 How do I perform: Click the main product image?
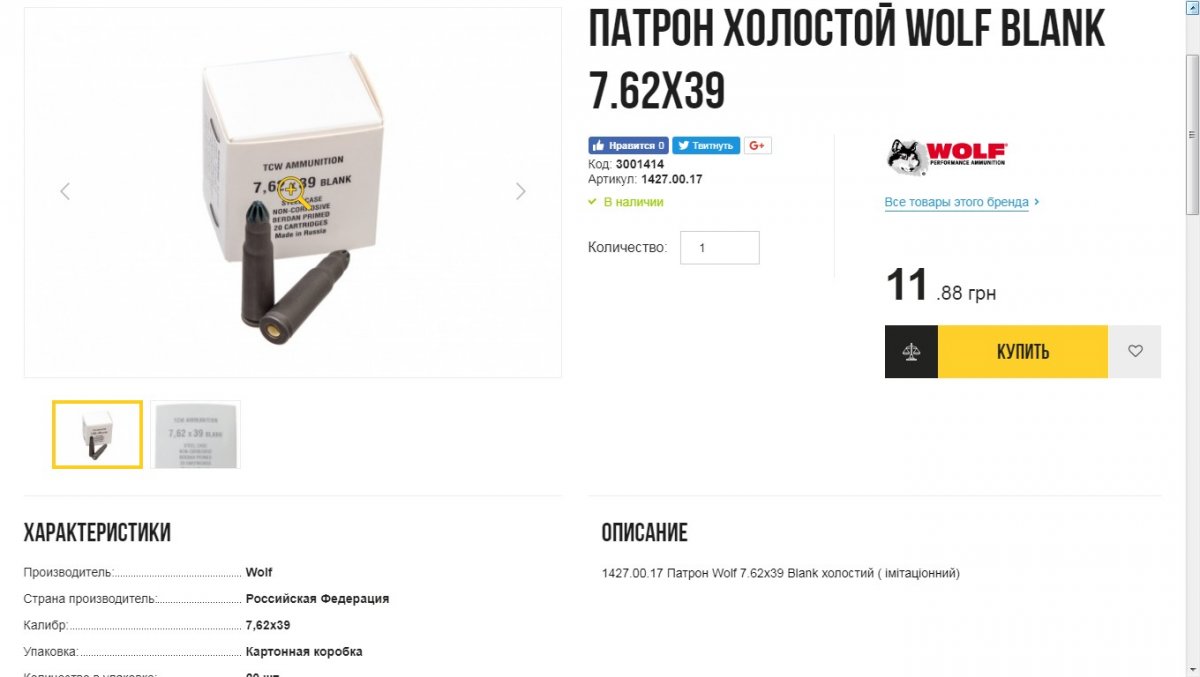click(x=292, y=192)
